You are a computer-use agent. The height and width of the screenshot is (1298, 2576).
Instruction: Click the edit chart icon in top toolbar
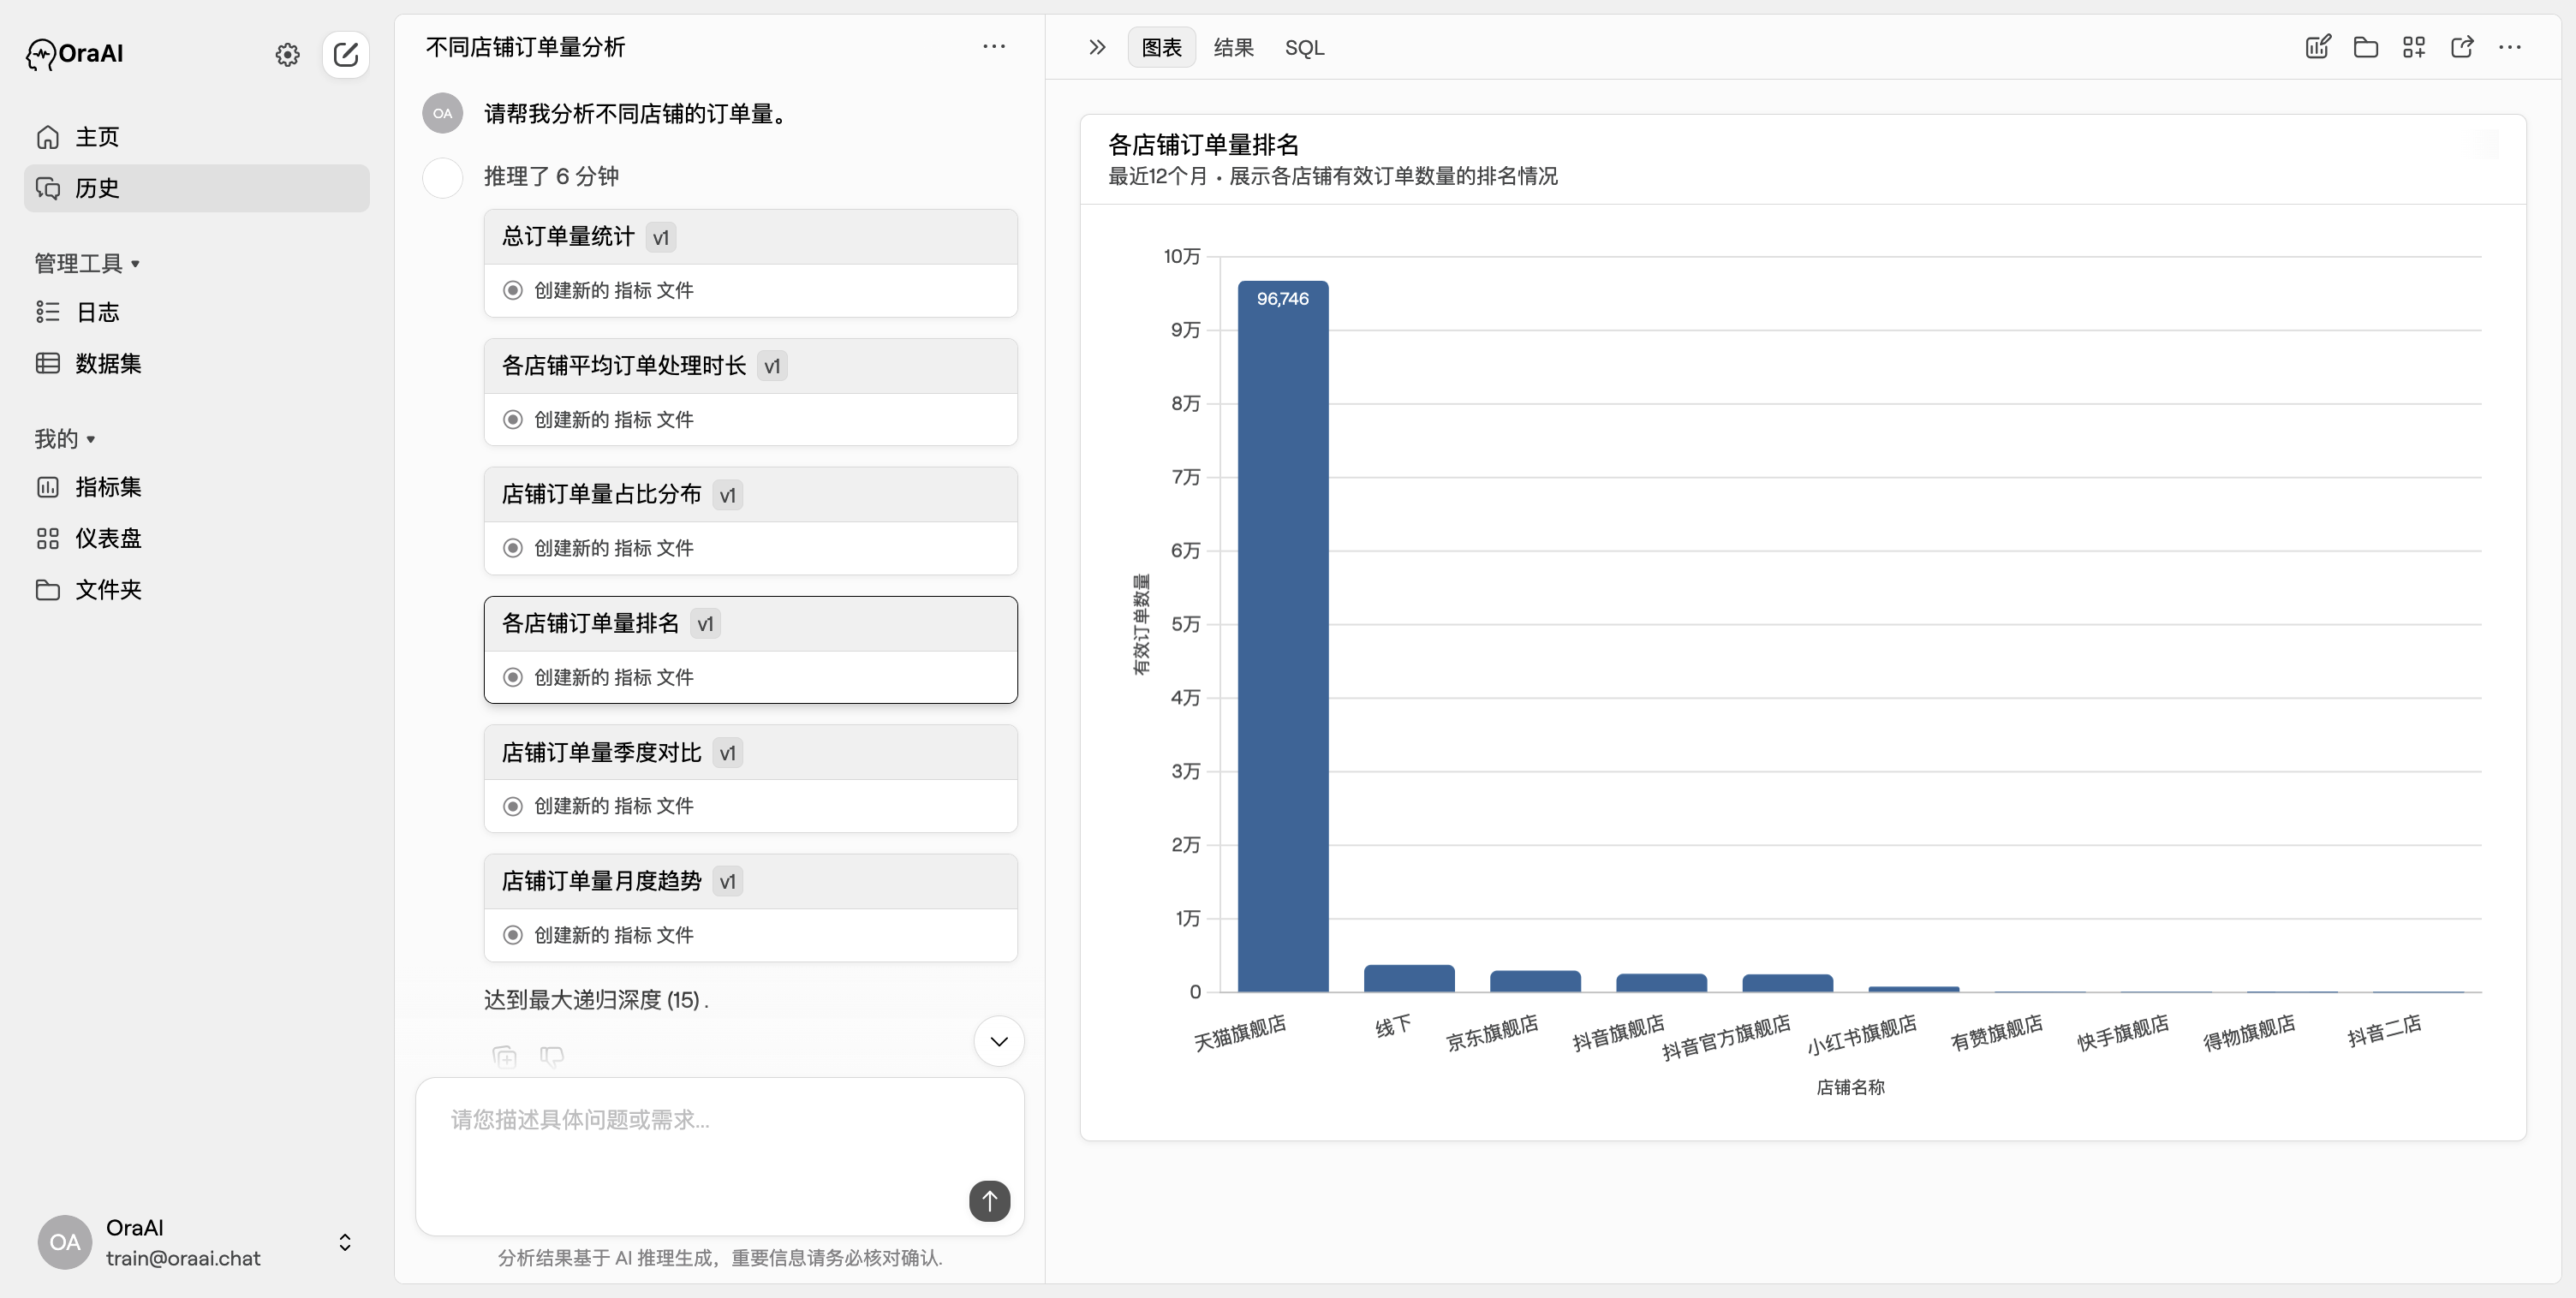(x=2317, y=47)
